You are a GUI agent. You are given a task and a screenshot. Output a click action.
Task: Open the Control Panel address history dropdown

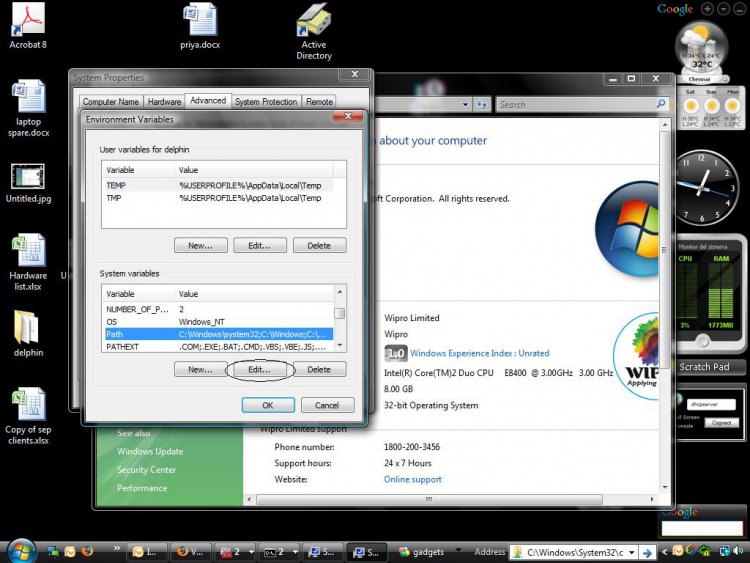pyautogui.click(x=465, y=104)
